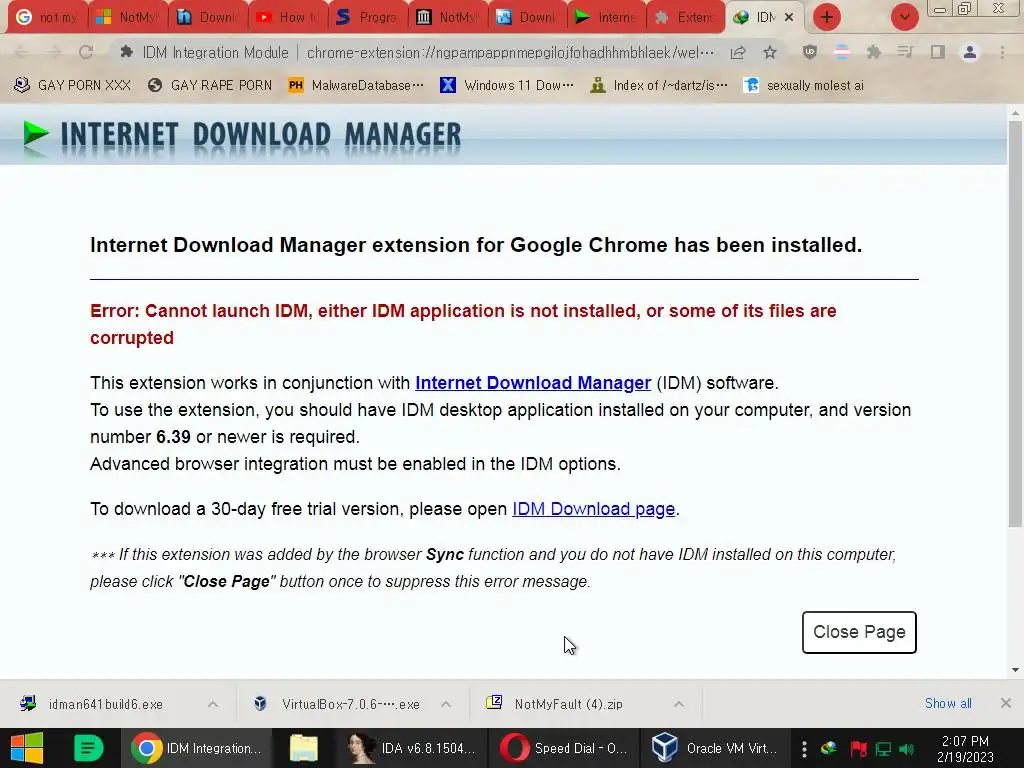
Task: Select Chrome 'IDM Integration' taskbar button
Action: coord(195,748)
